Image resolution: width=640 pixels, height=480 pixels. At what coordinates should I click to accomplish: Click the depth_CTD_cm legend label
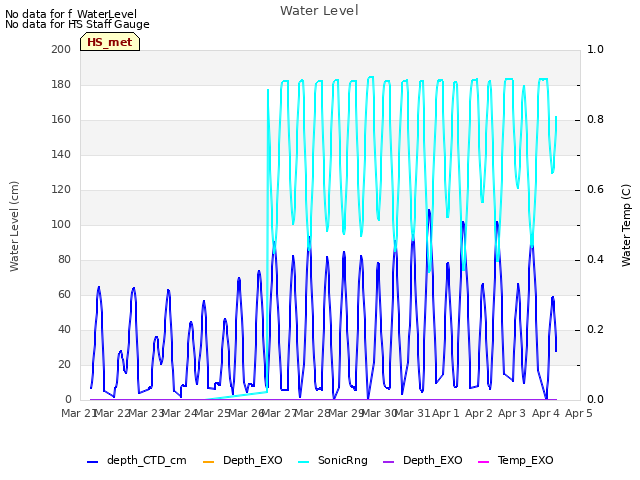pos(147,460)
